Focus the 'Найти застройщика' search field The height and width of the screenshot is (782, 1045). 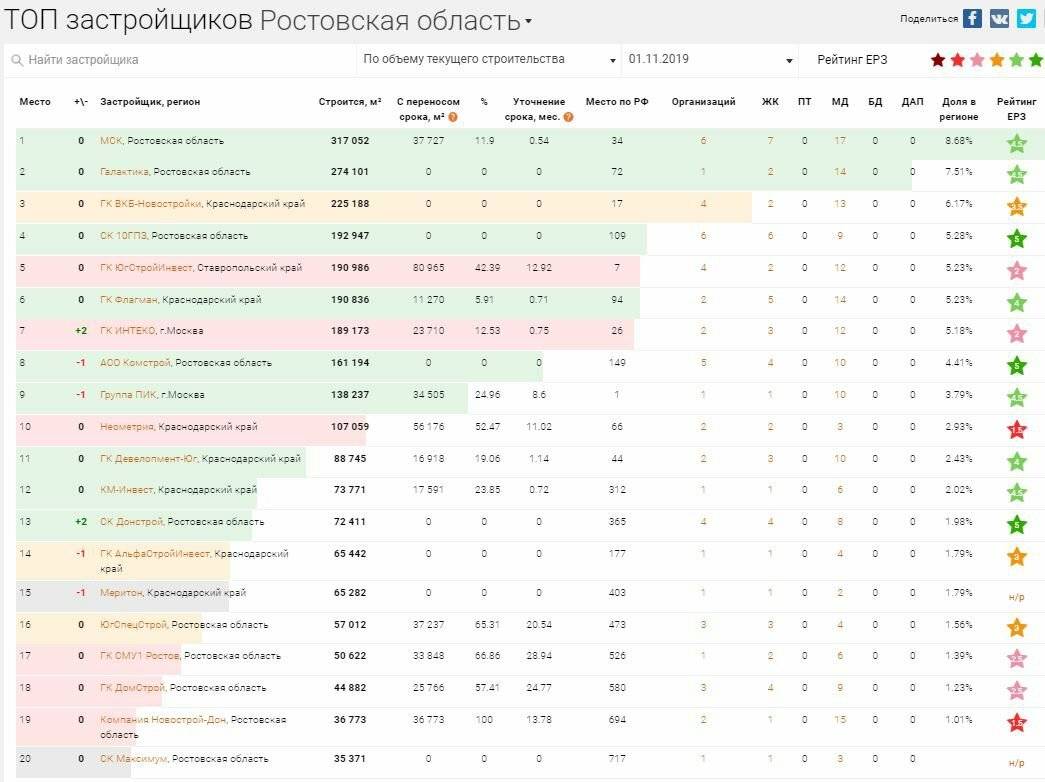(x=180, y=60)
